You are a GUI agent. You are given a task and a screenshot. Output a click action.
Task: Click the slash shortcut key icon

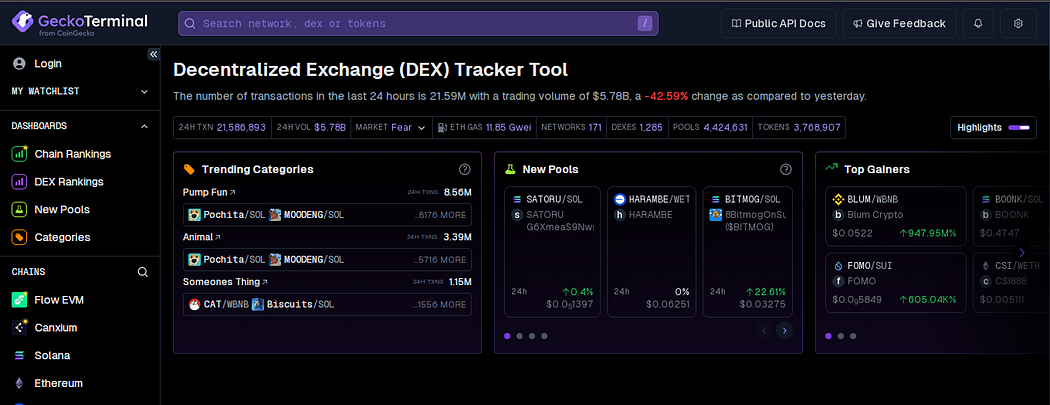click(x=645, y=23)
